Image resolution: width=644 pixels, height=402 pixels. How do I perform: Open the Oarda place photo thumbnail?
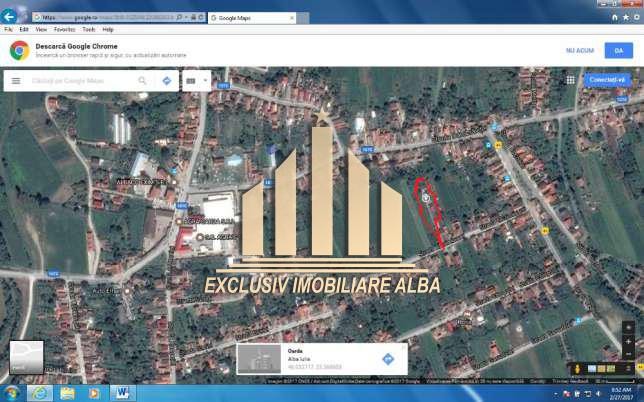260,359
